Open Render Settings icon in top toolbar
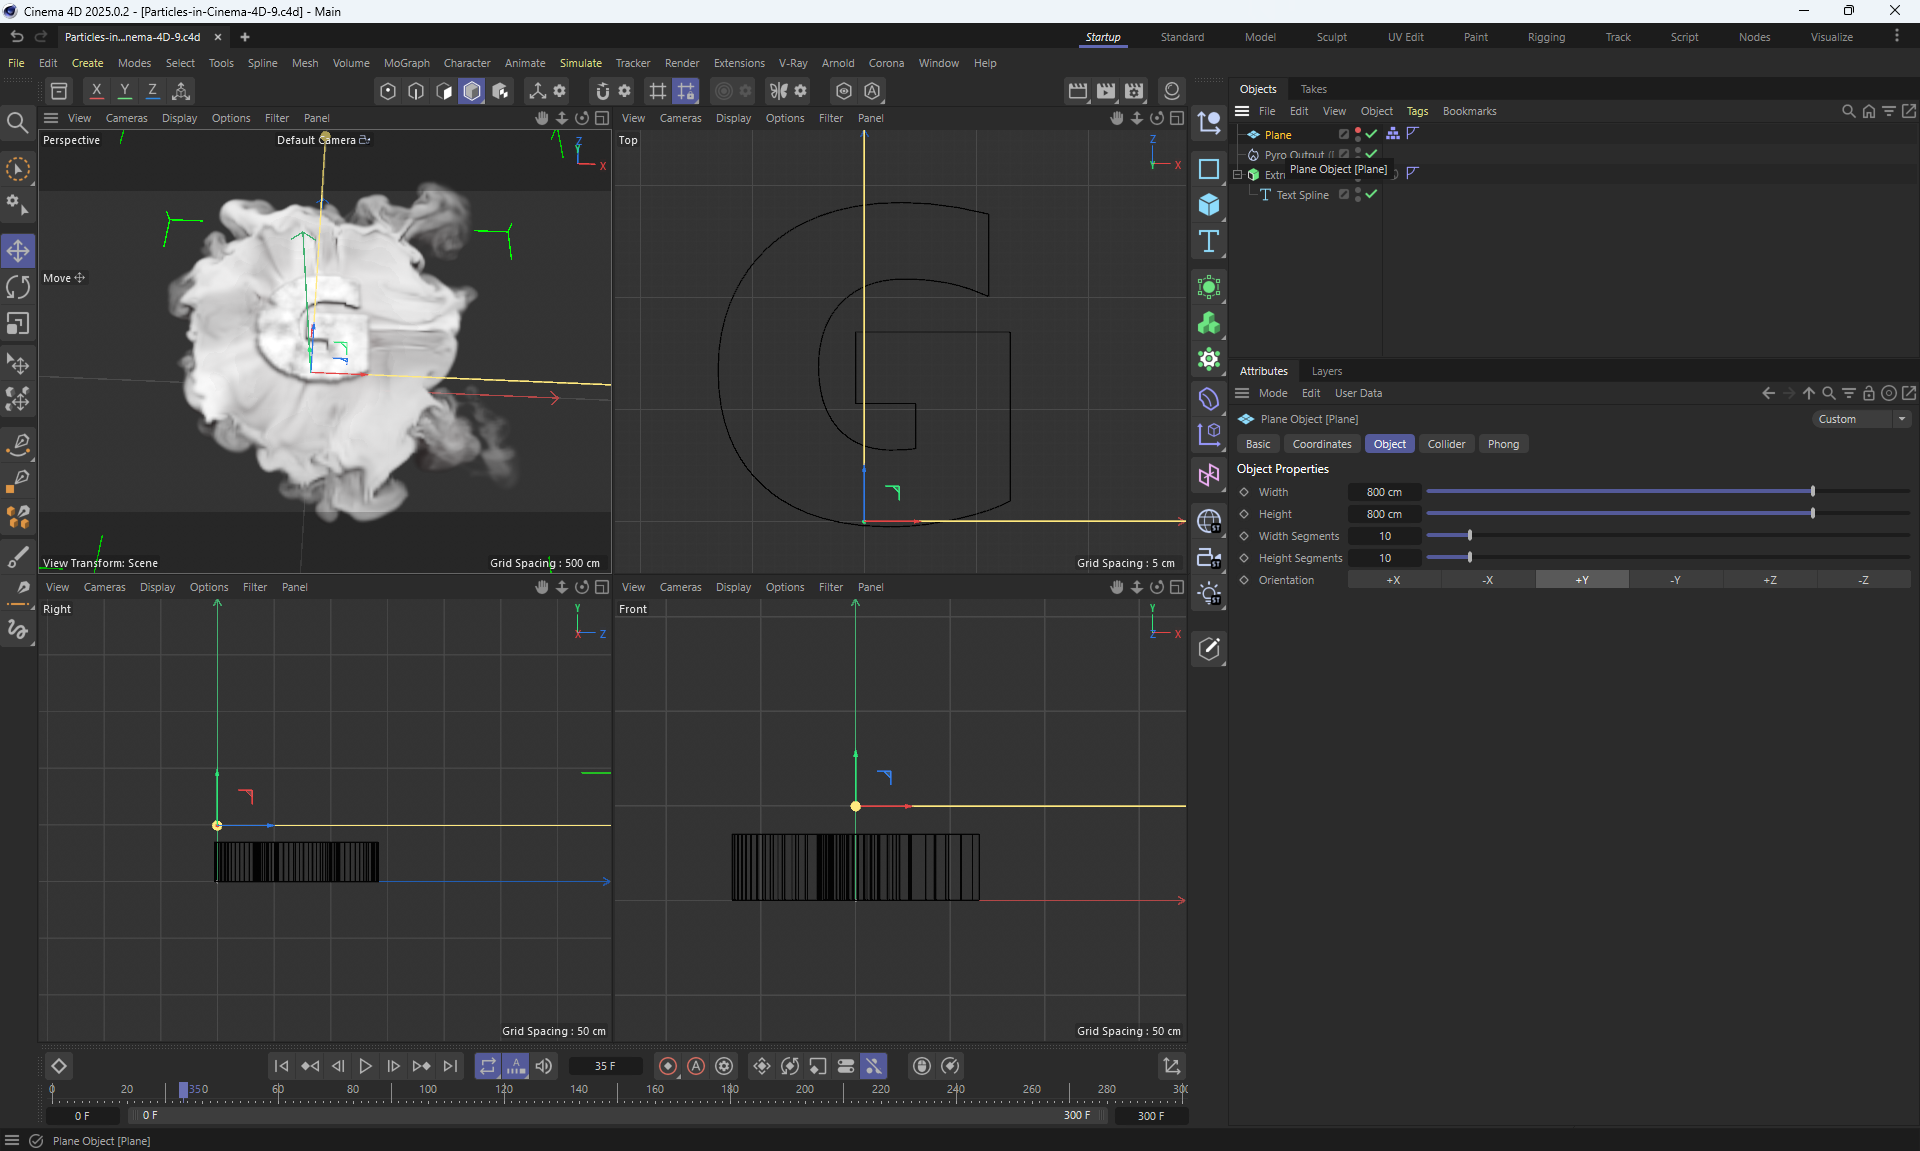 1133,91
